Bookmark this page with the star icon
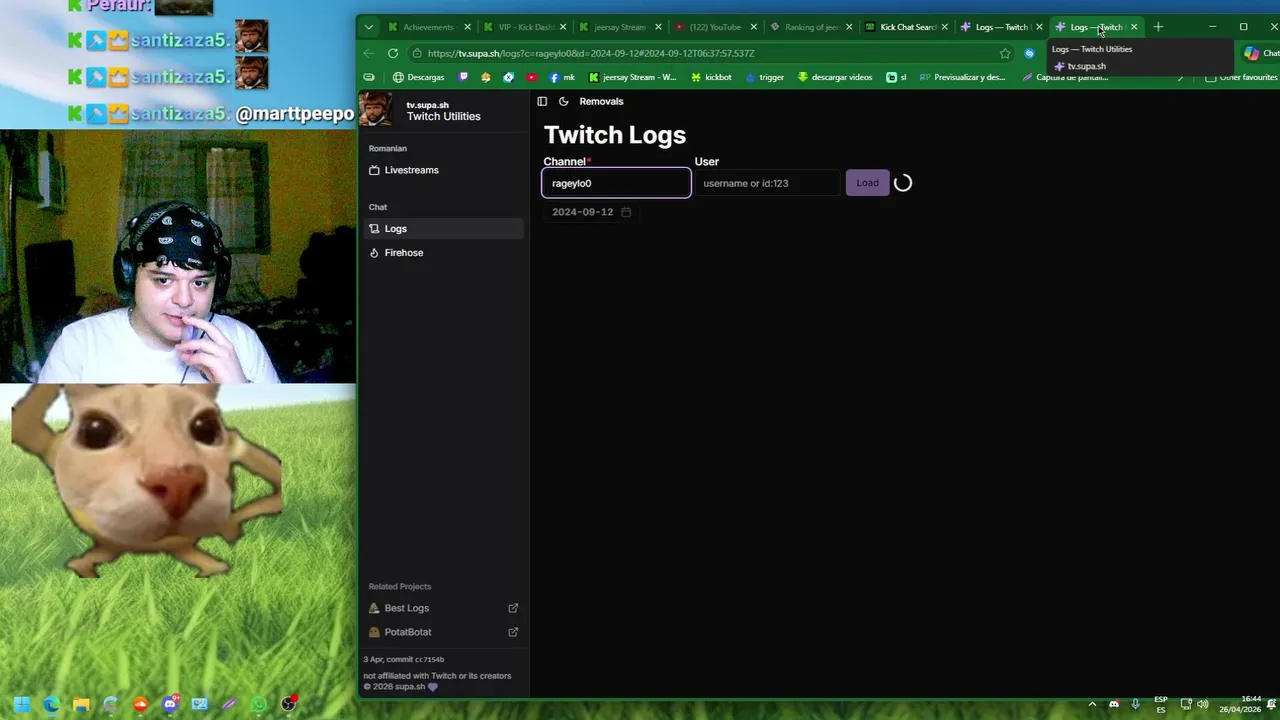 point(1005,53)
